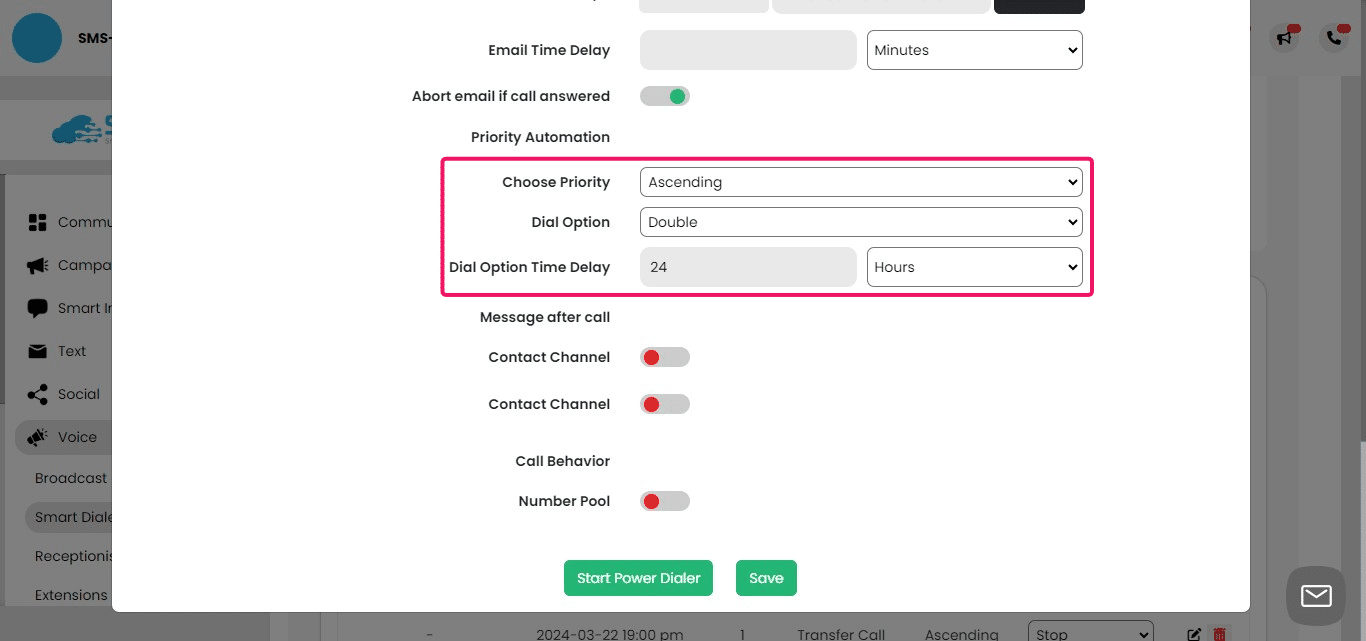Open the phone call icon in header
Screen dimensions: 1366x641
point(1334,38)
